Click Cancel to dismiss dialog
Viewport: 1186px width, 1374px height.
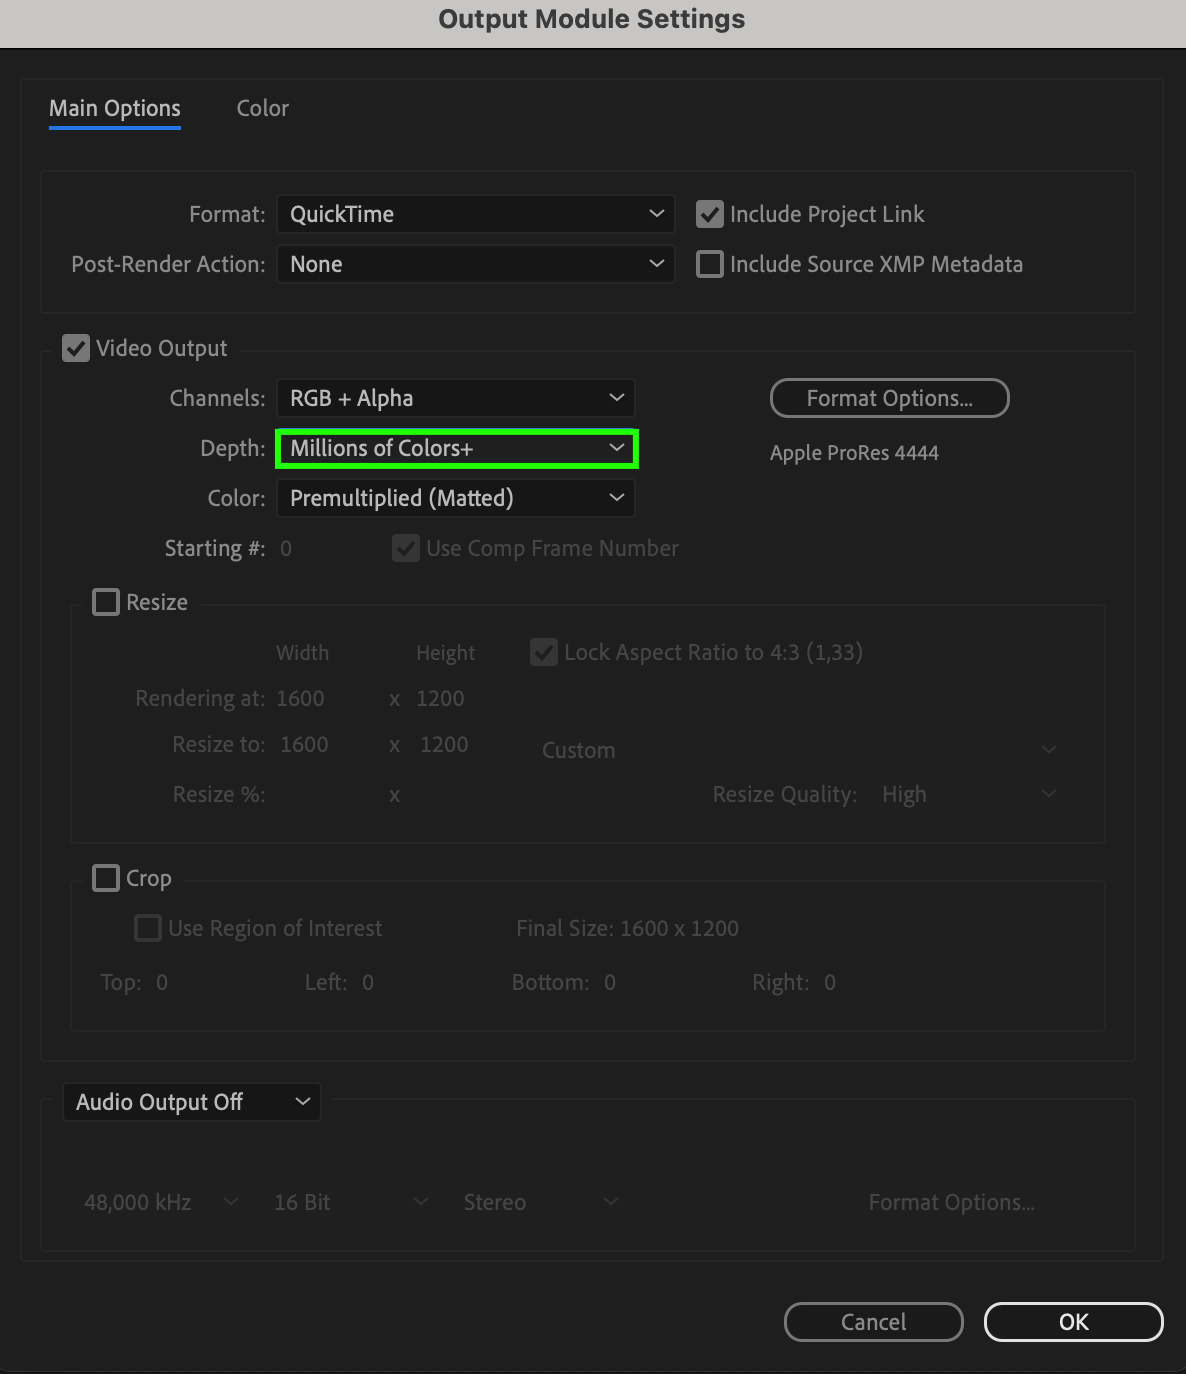tap(873, 1322)
